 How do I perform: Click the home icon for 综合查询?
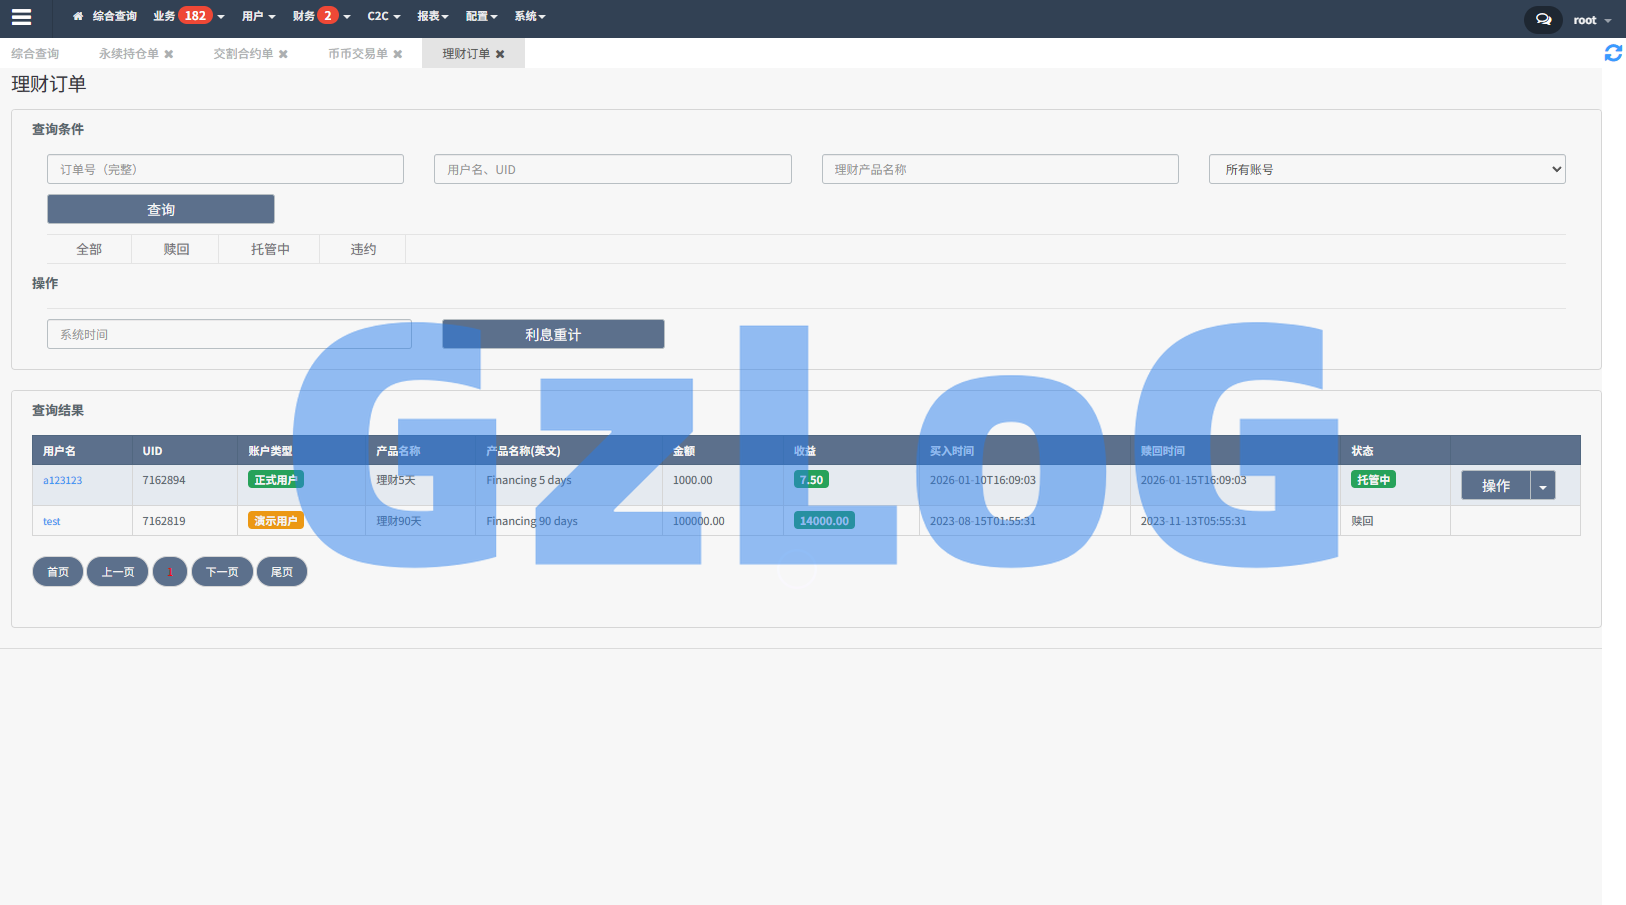pyautogui.click(x=78, y=17)
